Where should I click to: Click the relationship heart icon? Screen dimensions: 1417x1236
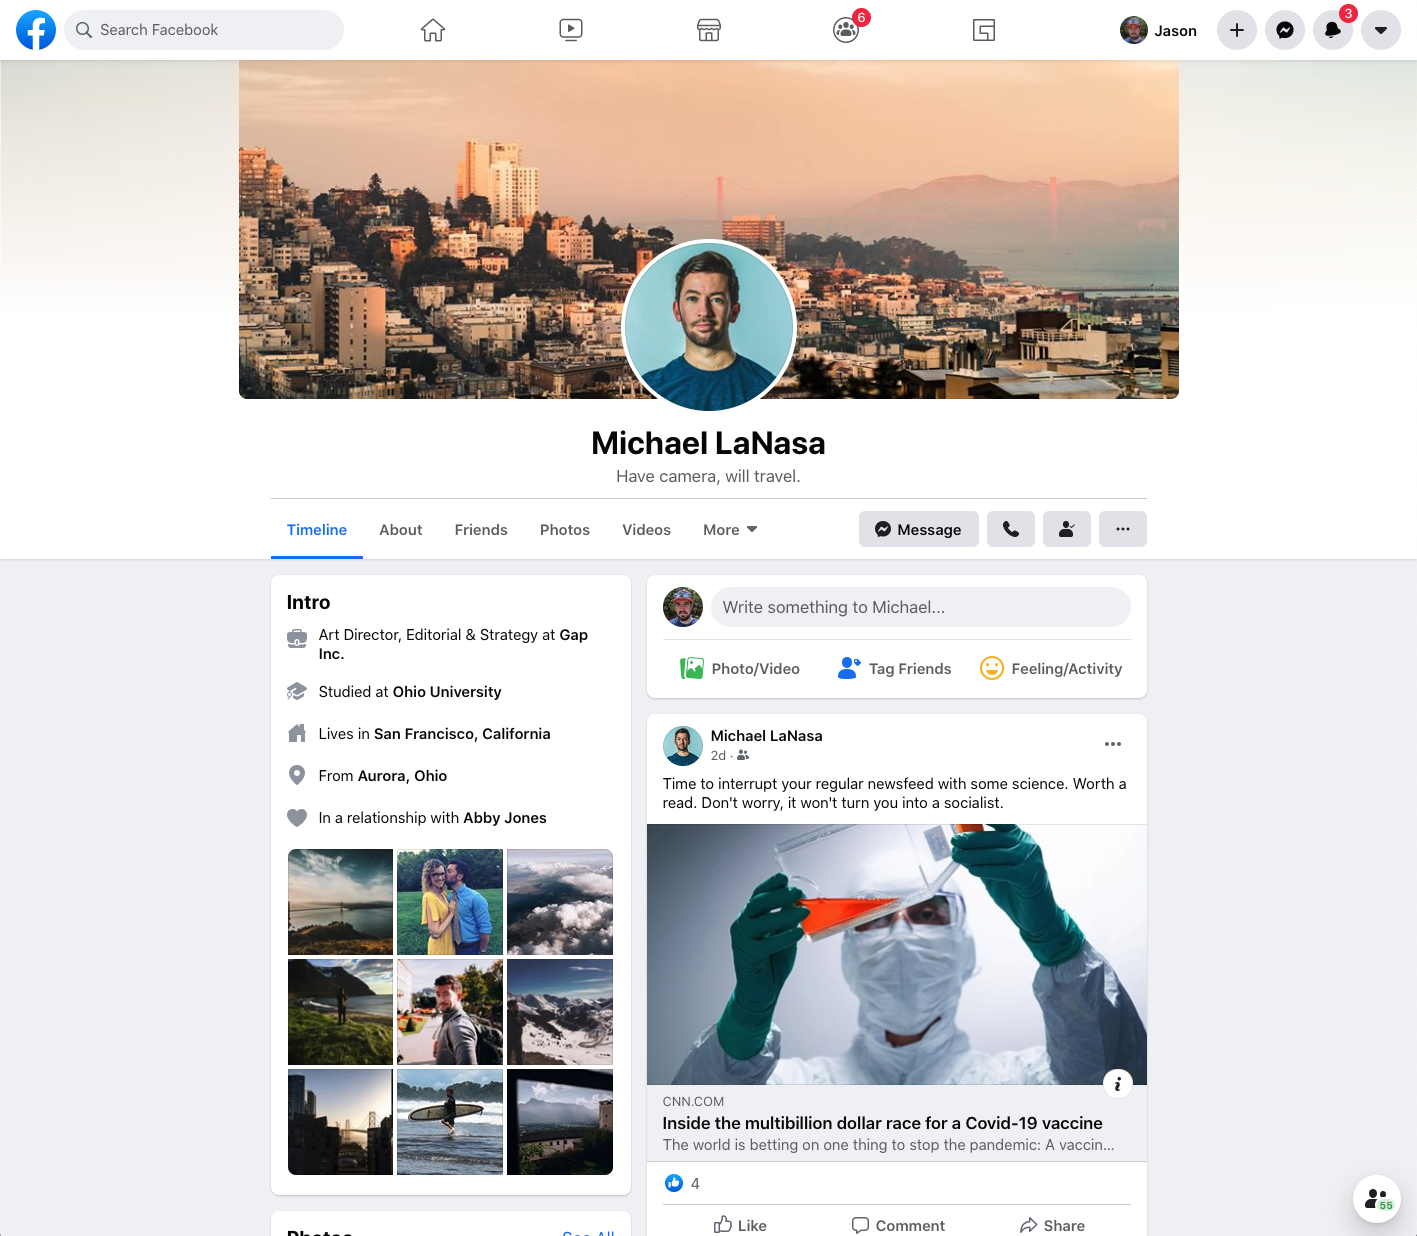click(297, 818)
